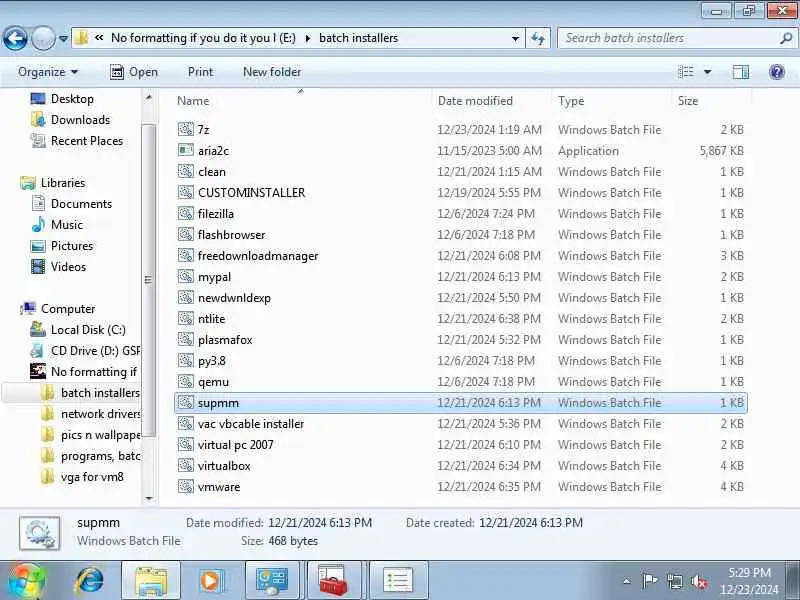This screenshot has height=600, width=800.
Task: Click the Forward navigation arrow
Action: tap(43, 38)
